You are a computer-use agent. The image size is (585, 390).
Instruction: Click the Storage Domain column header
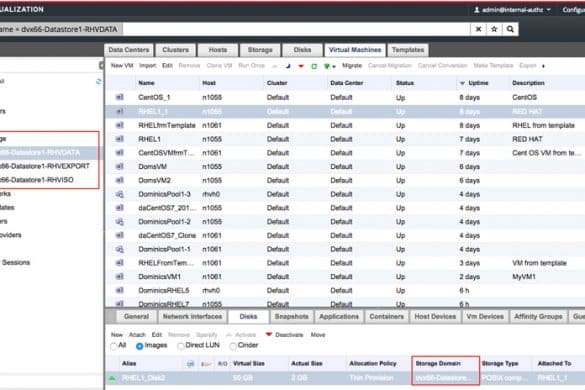[438, 364]
